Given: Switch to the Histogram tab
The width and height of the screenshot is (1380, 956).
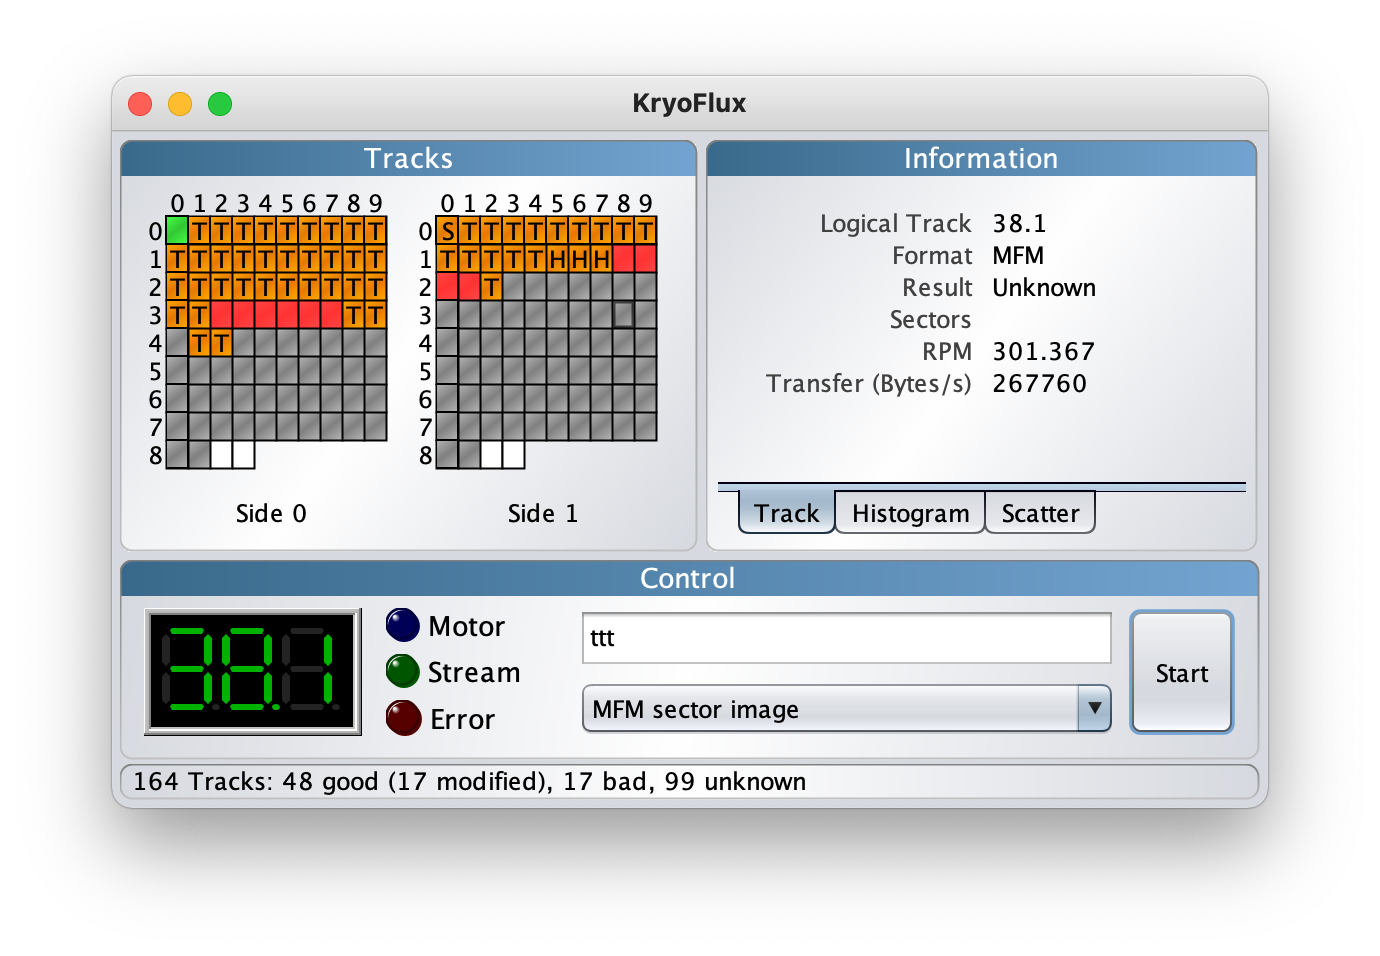Looking at the screenshot, I should click(910, 513).
